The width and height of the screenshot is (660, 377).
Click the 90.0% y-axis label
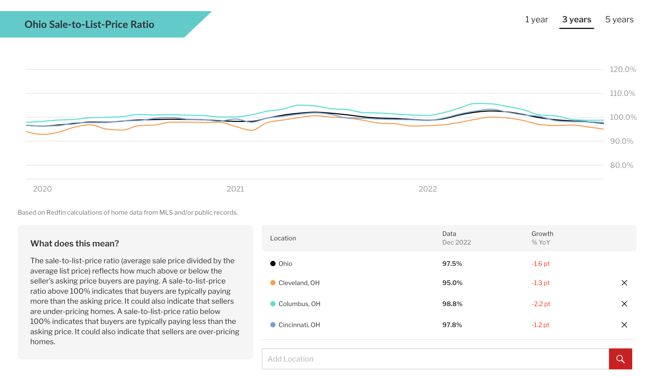[622, 141]
